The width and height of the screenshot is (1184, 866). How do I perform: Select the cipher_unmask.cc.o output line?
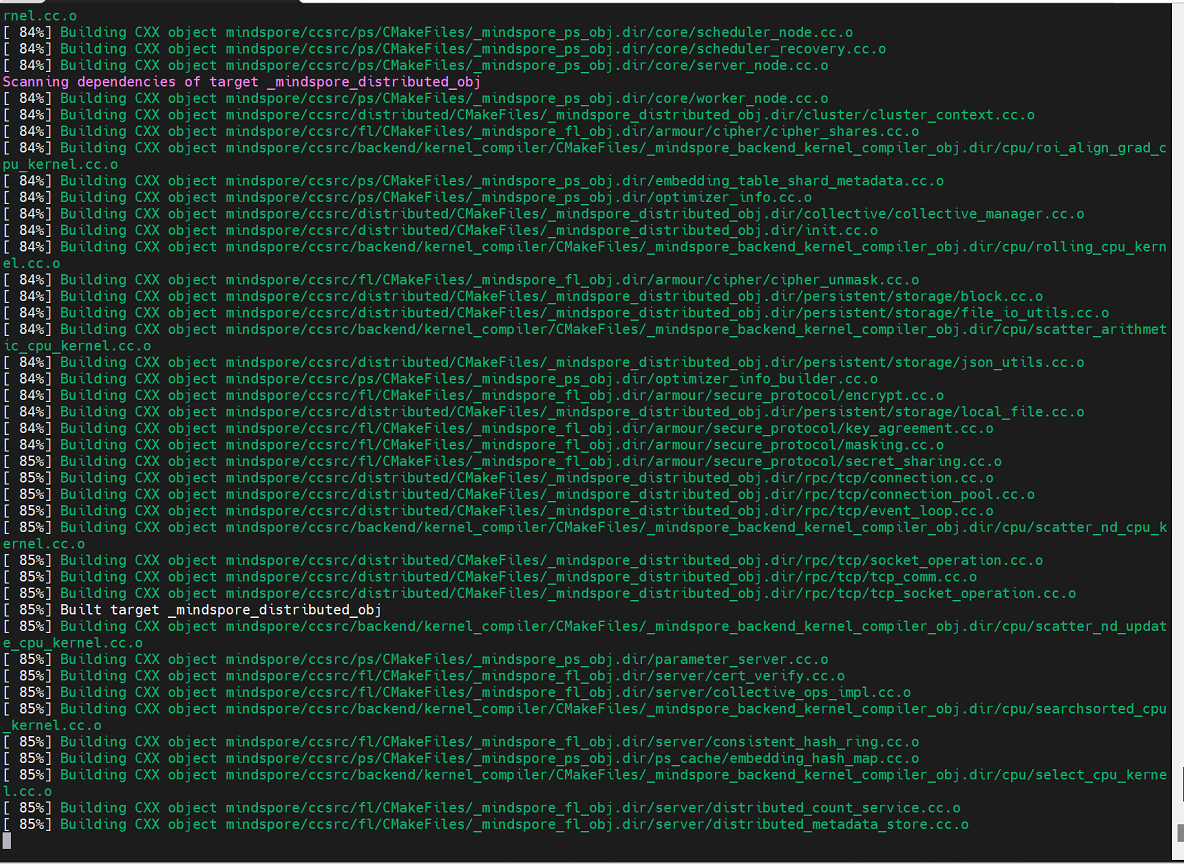pos(461,280)
